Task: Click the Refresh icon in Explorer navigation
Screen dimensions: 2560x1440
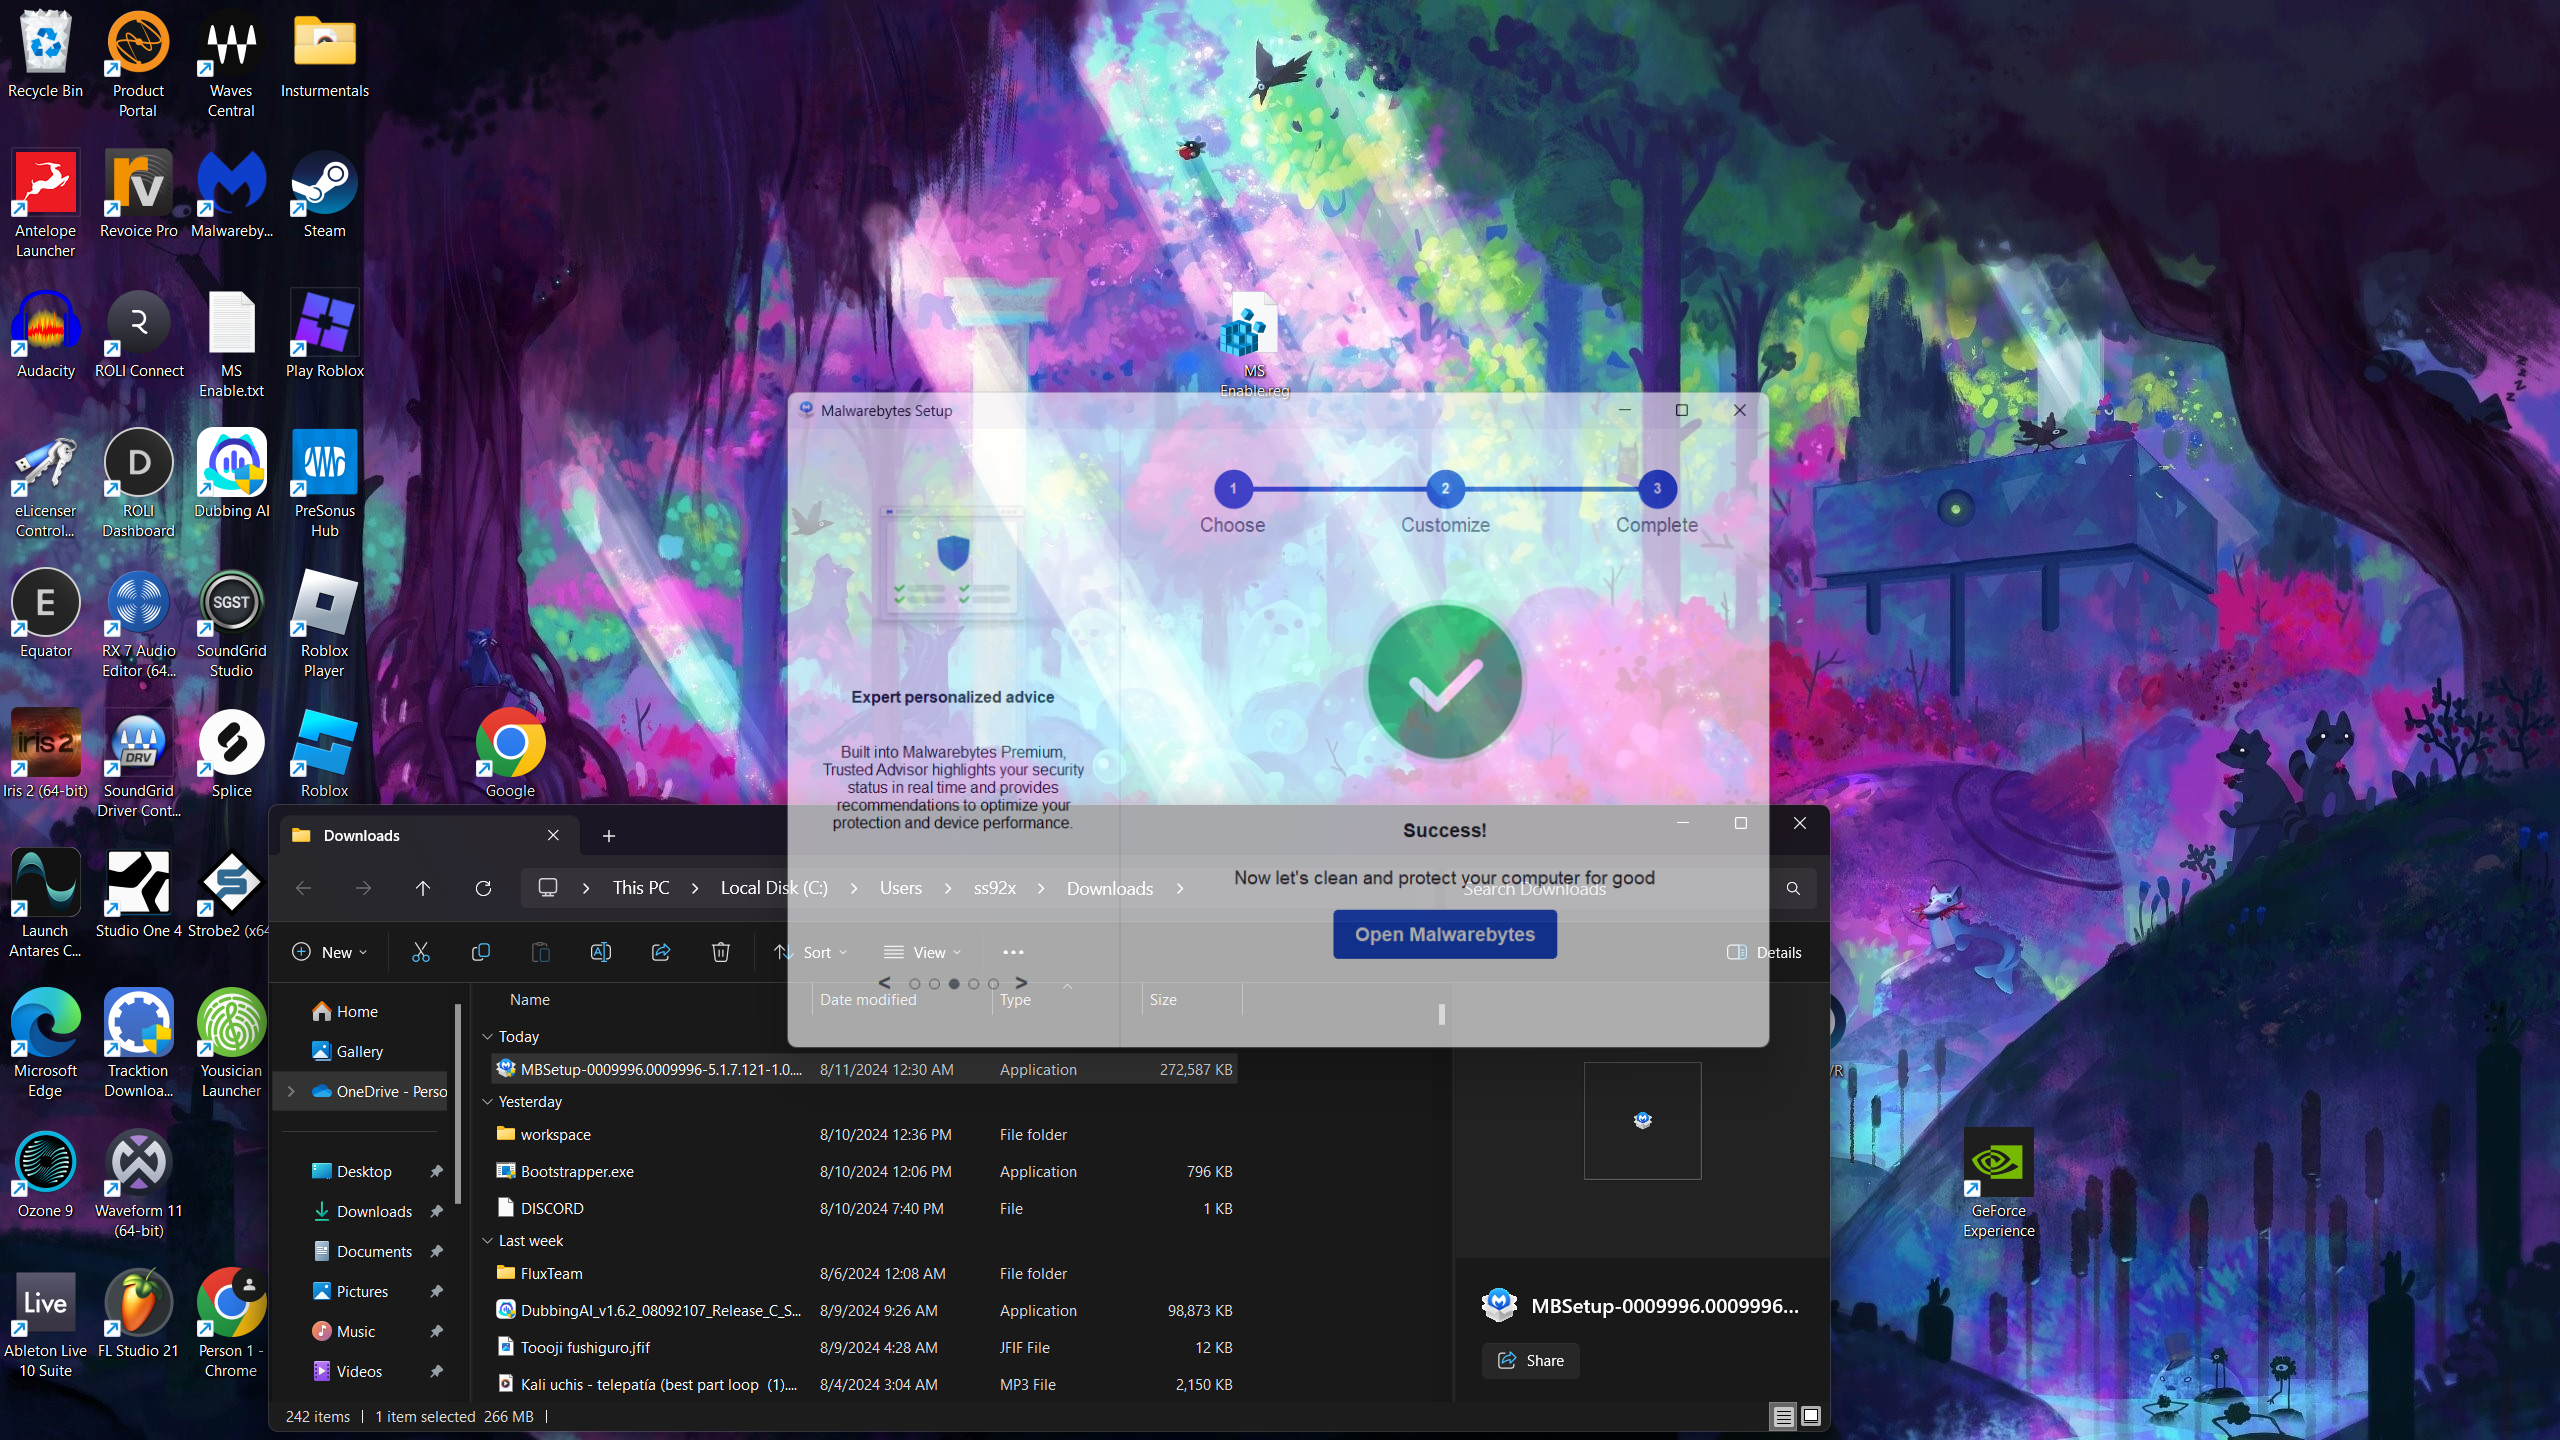Action: [483, 888]
